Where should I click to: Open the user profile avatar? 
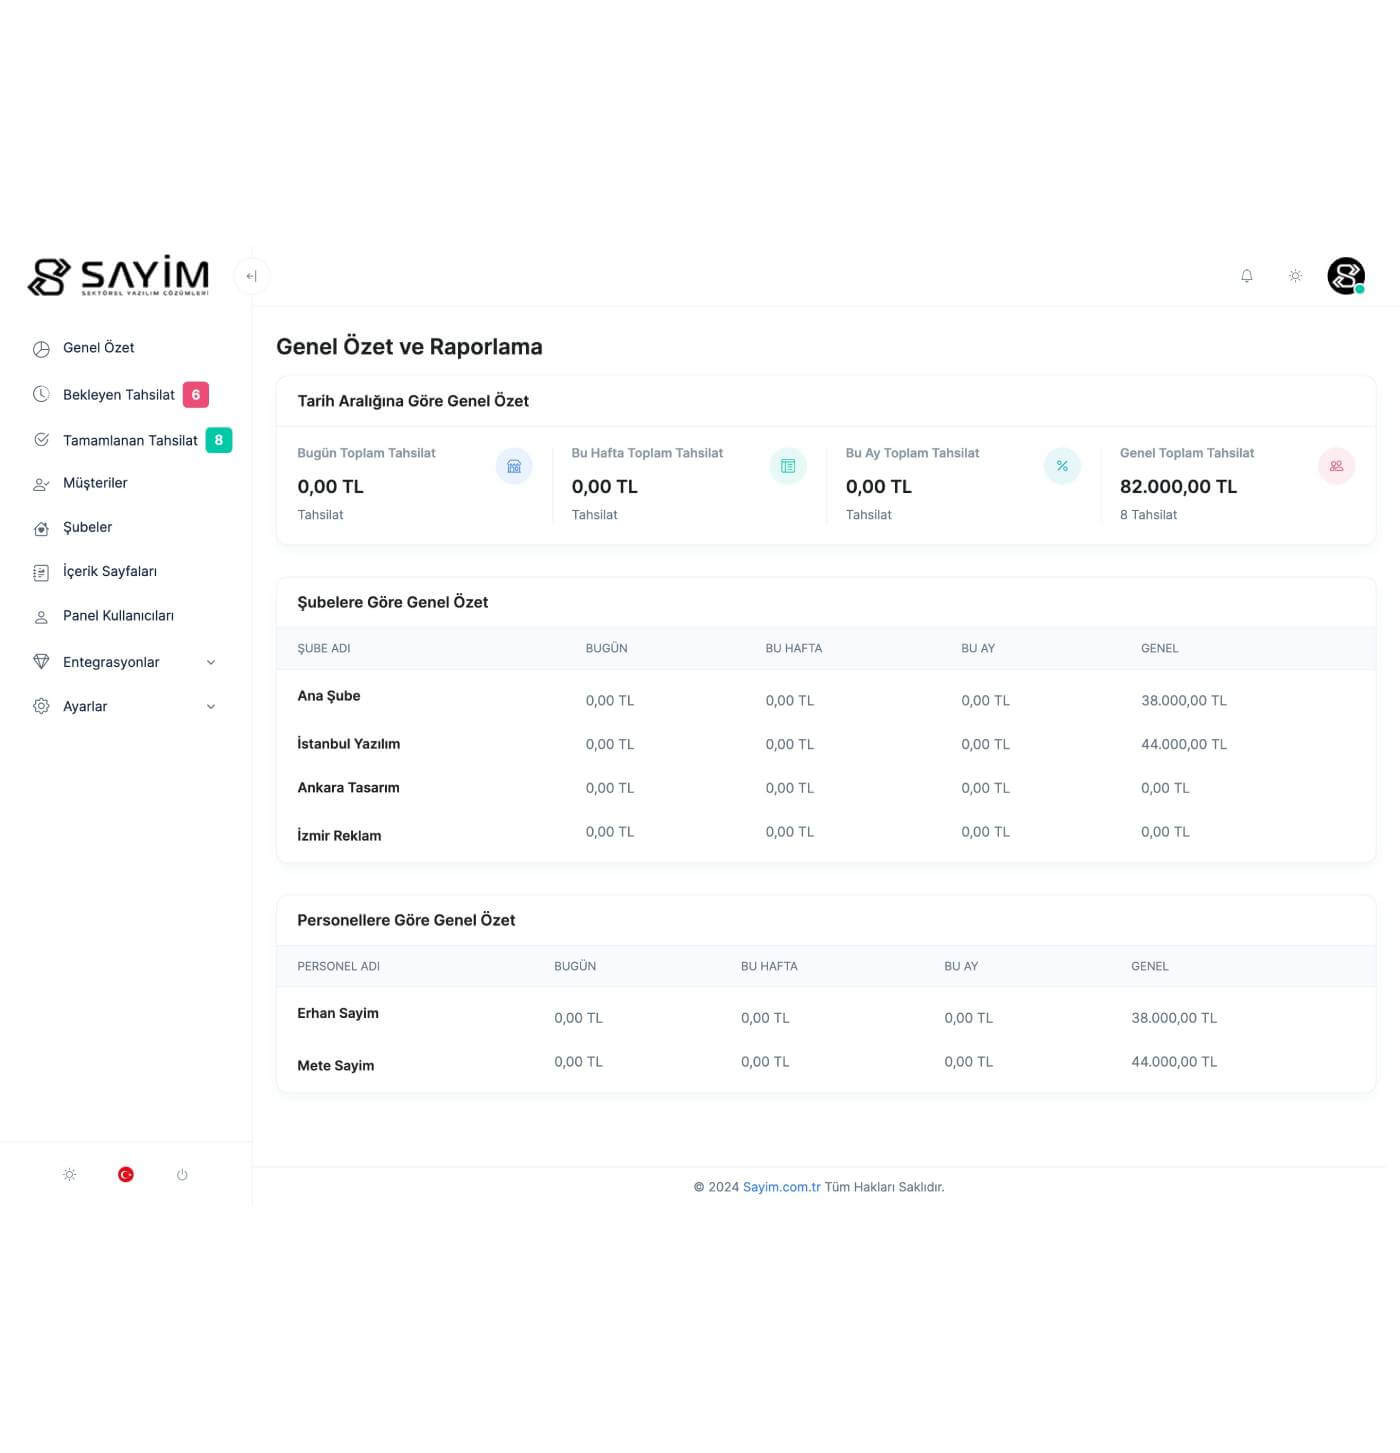(1345, 276)
